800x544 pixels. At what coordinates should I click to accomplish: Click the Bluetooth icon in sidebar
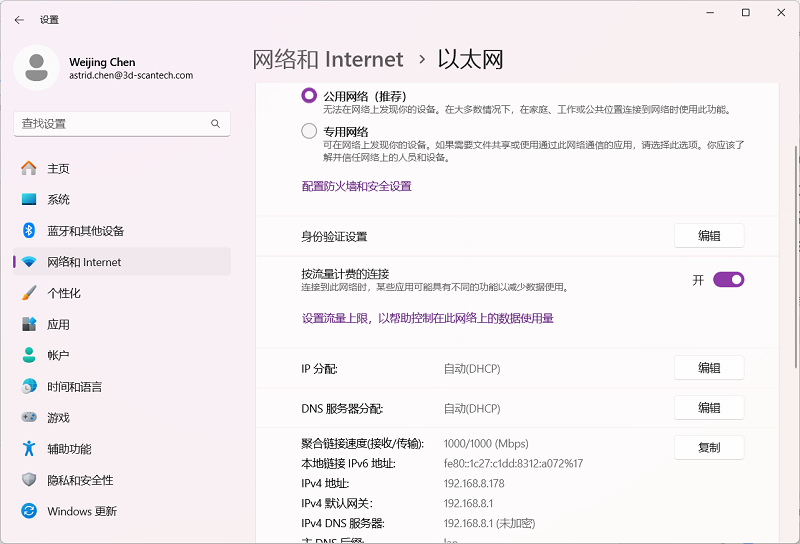tap(29, 230)
